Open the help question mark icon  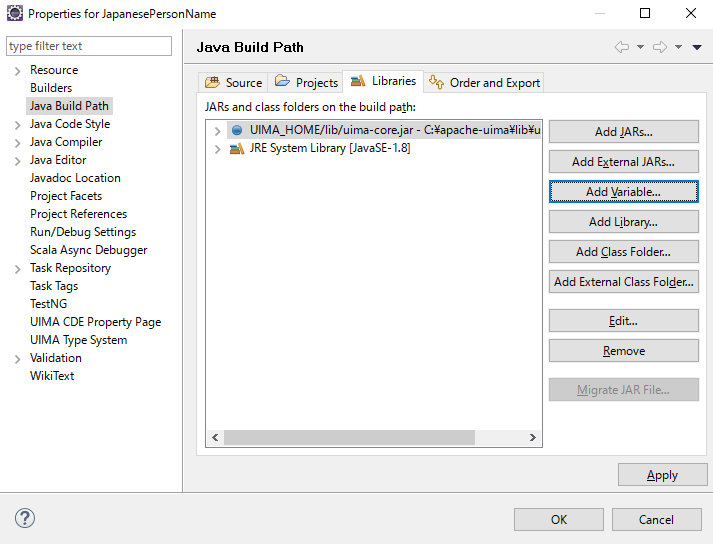(x=25, y=518)
